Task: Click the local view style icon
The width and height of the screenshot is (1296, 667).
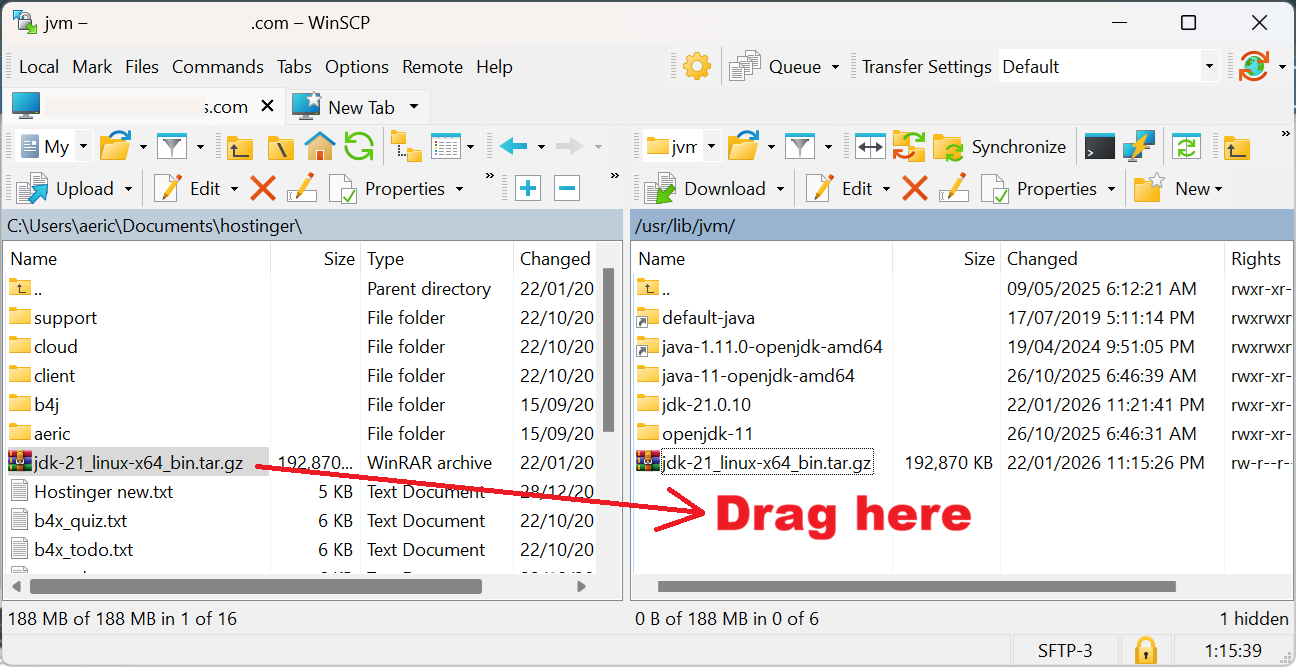Action: (x=446, y=147)
